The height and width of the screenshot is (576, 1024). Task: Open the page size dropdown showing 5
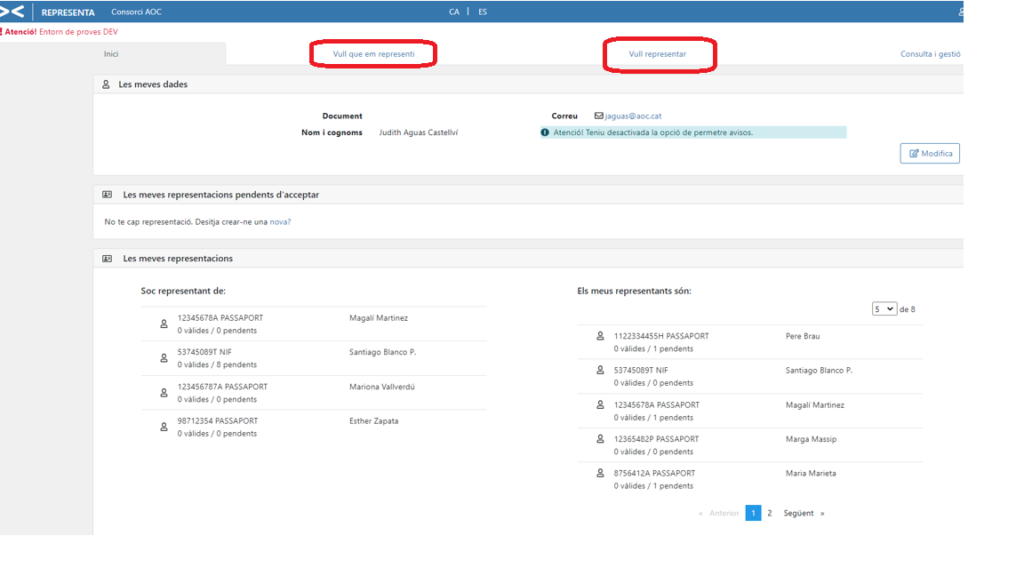pos(883,309)
